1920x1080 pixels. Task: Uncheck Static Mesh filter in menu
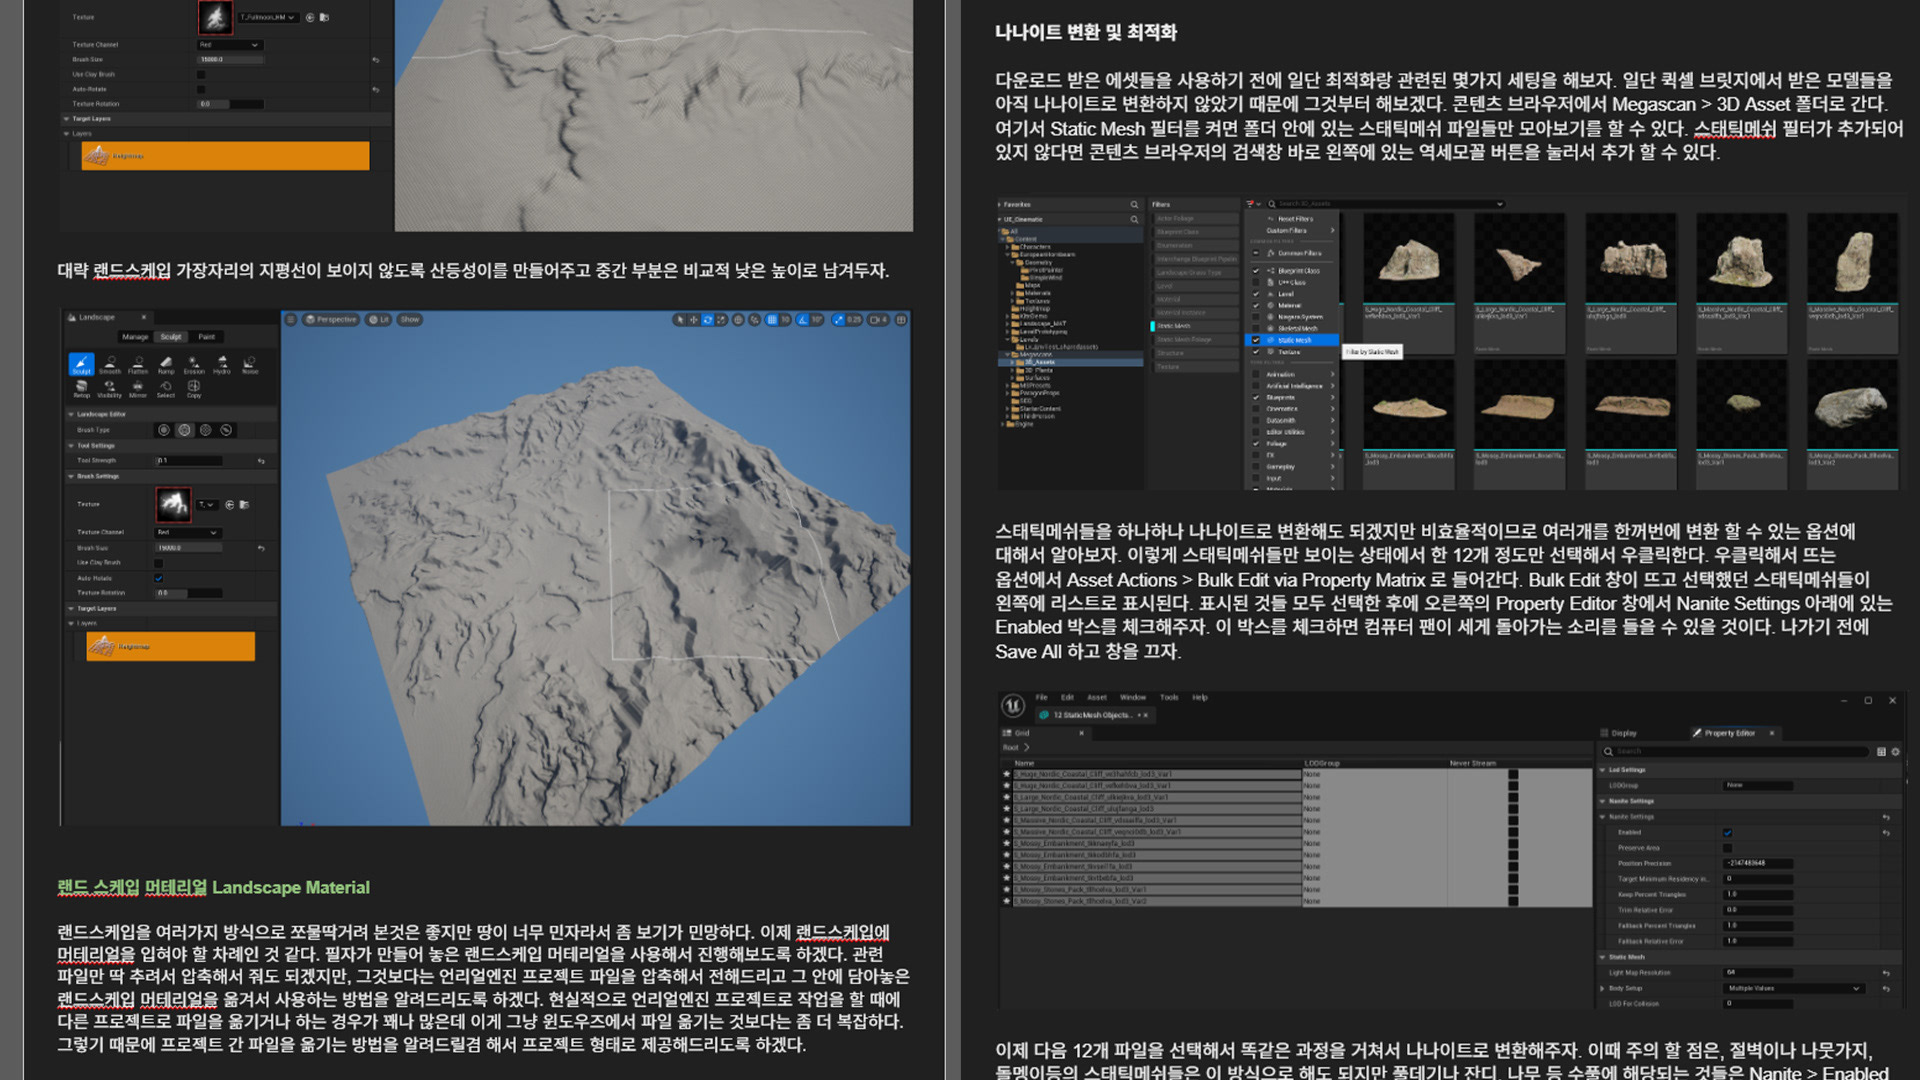(x=1256, y=340)
